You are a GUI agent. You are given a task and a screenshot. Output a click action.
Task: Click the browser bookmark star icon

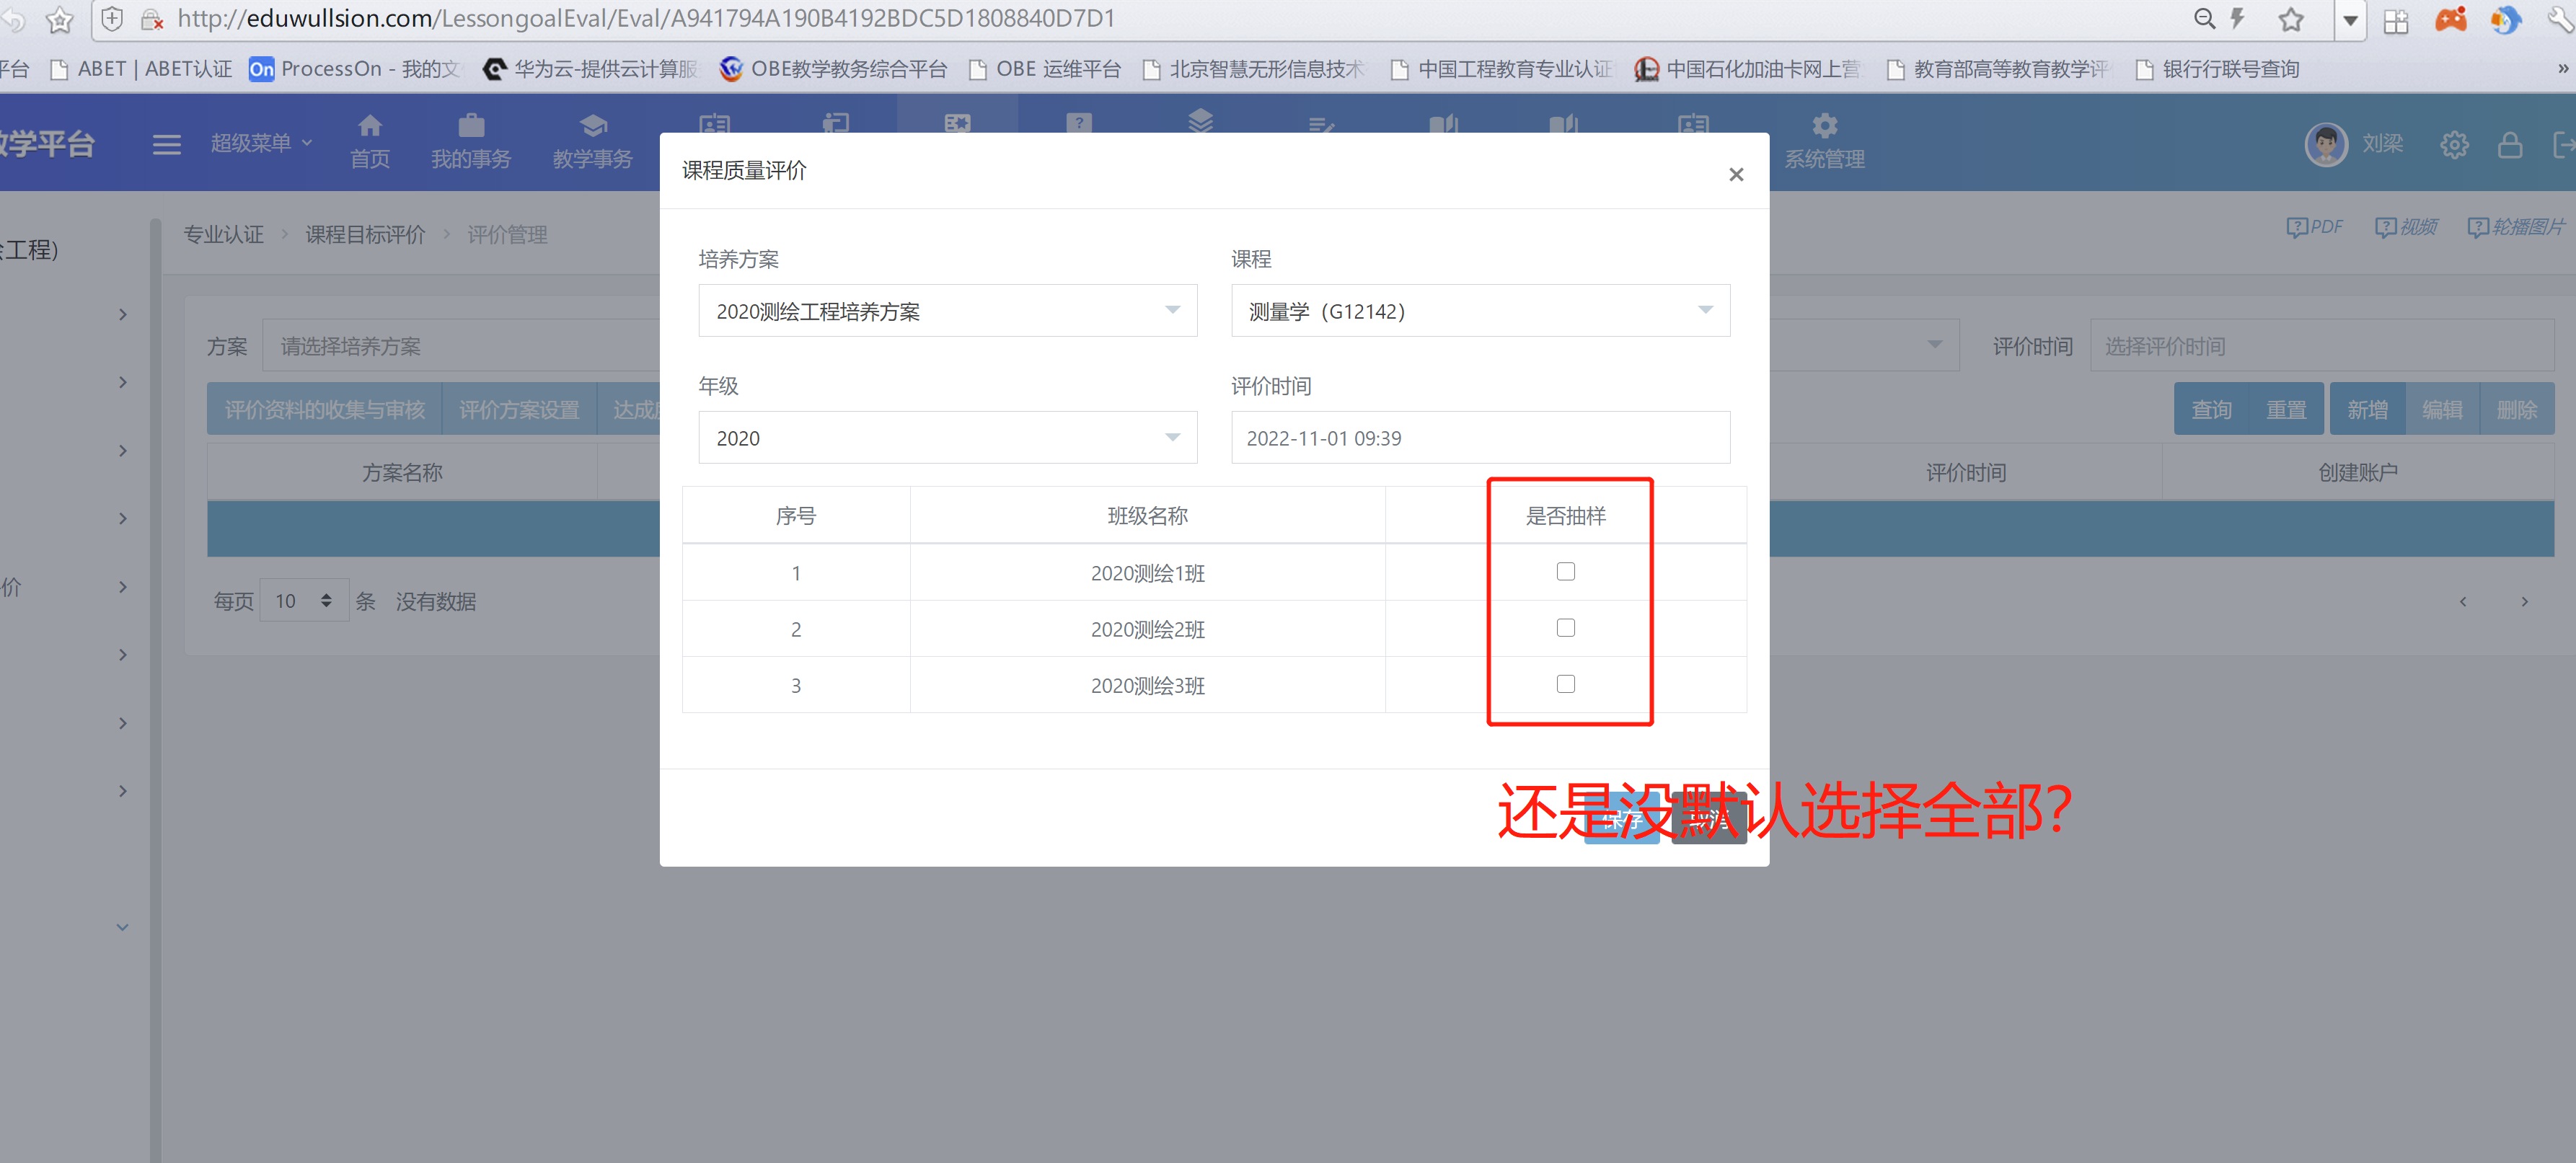click(2290, 19)
